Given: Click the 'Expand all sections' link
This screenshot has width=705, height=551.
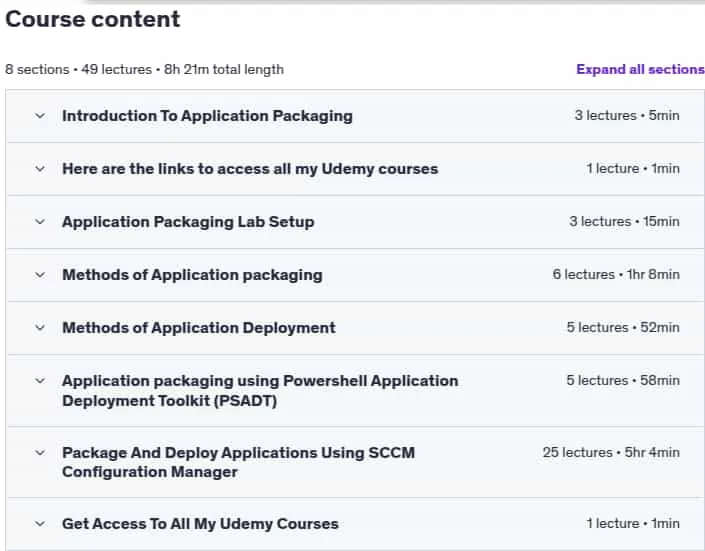Looking at the screenshot, I should pos(640,69).
